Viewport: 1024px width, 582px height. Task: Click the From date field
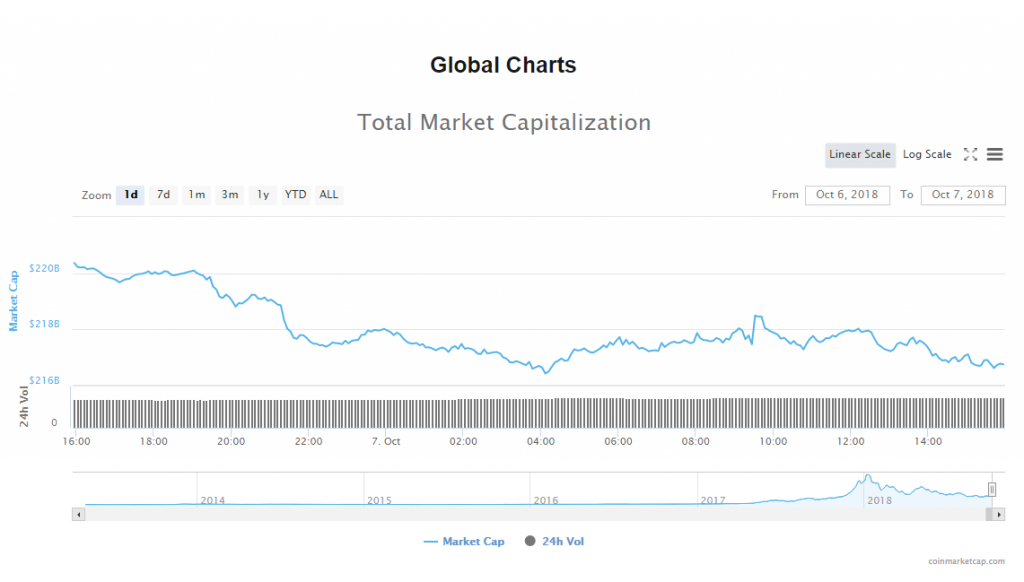pos(846,195)
